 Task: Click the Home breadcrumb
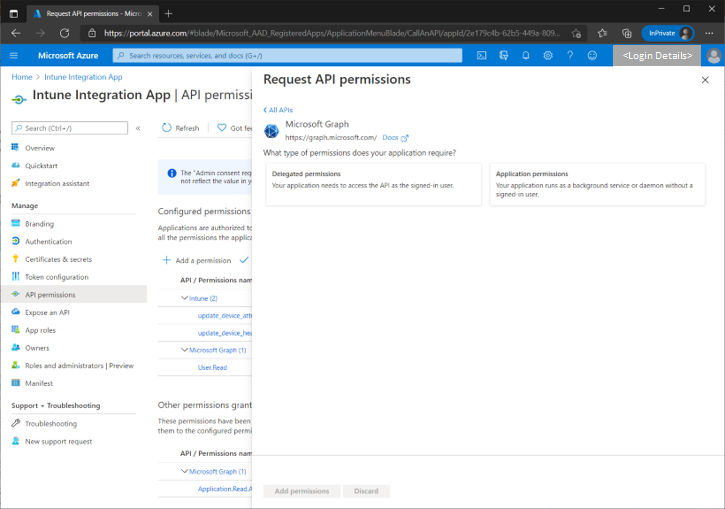[x=22, y=77]
